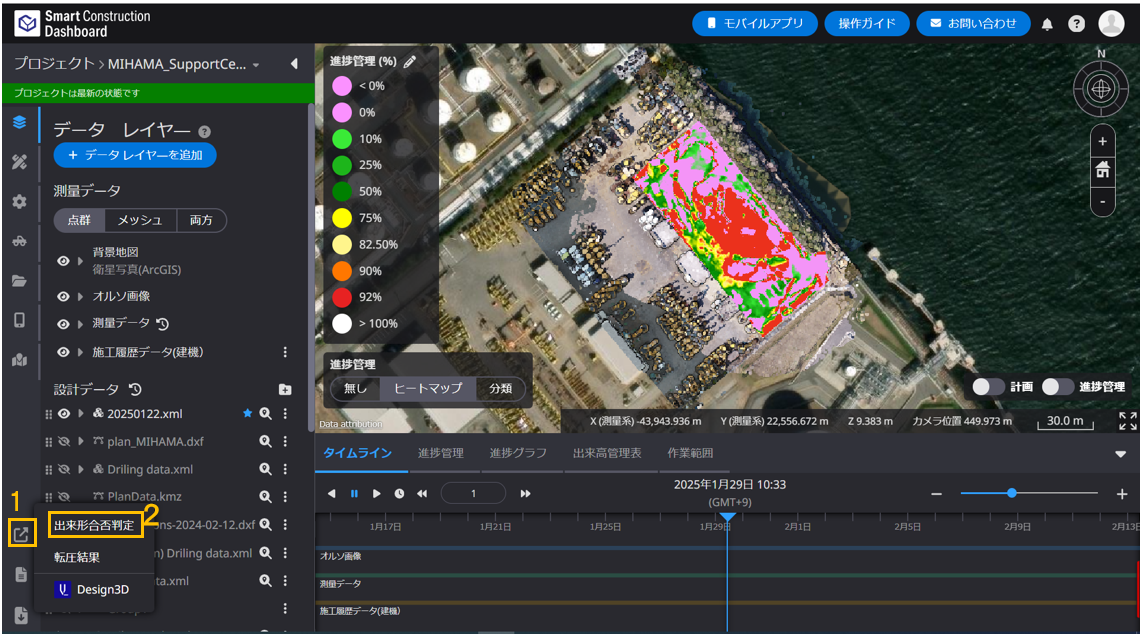Image resolution: width=1144 pixels, height=636 pixels.
Task: Select 分類 progress display mode
Action: point(500,388)
